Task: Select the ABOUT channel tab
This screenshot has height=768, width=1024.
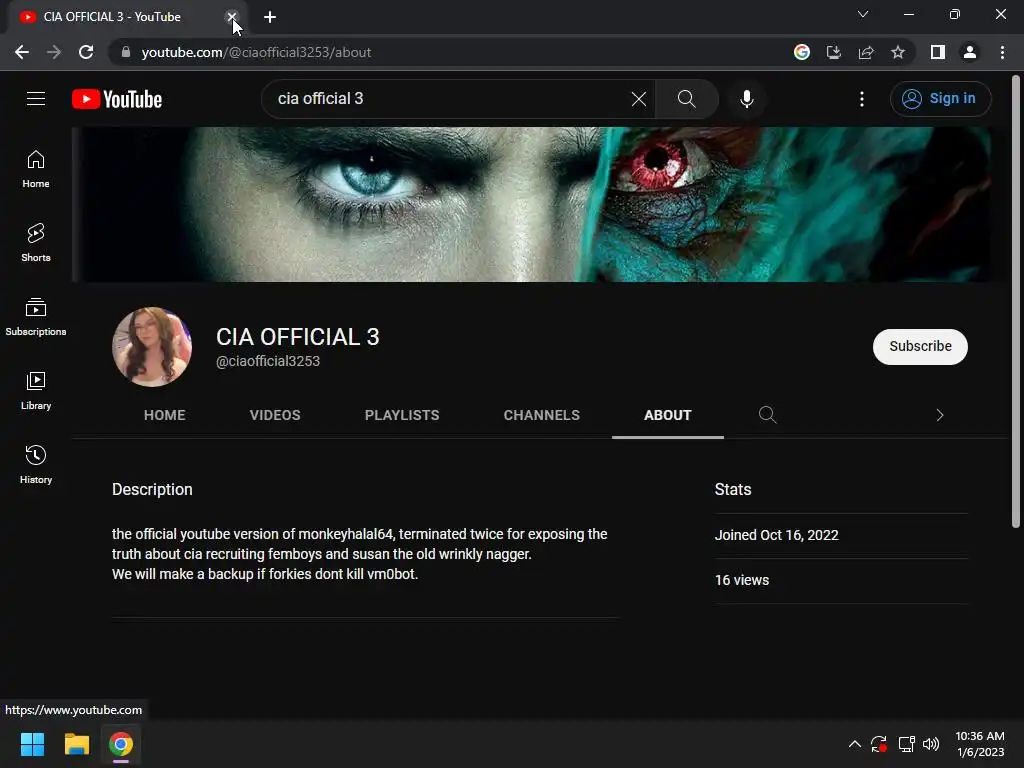Action: point(667,415)
